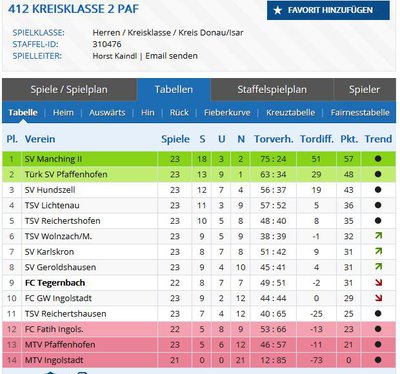The width and height of the screenshot is (400, 374).
Task: Click the green up-trend arrow for TSV Wolnzach/M.
Action: click(378, 236)
